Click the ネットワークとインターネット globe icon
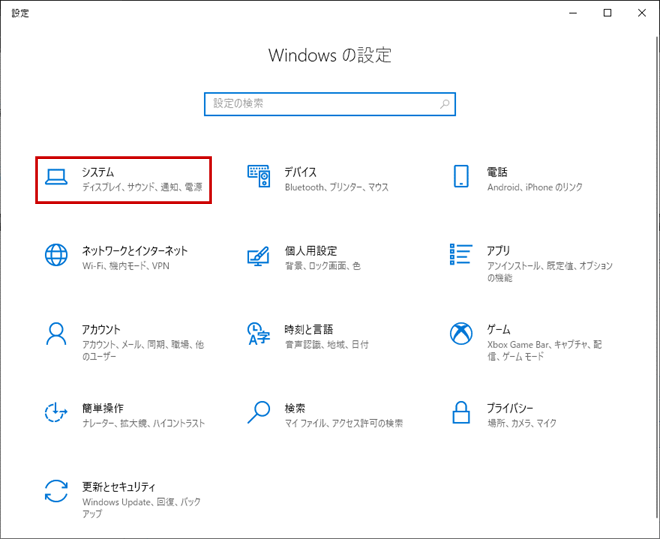Screen dimensions: 660x539 tap(56, 255)
